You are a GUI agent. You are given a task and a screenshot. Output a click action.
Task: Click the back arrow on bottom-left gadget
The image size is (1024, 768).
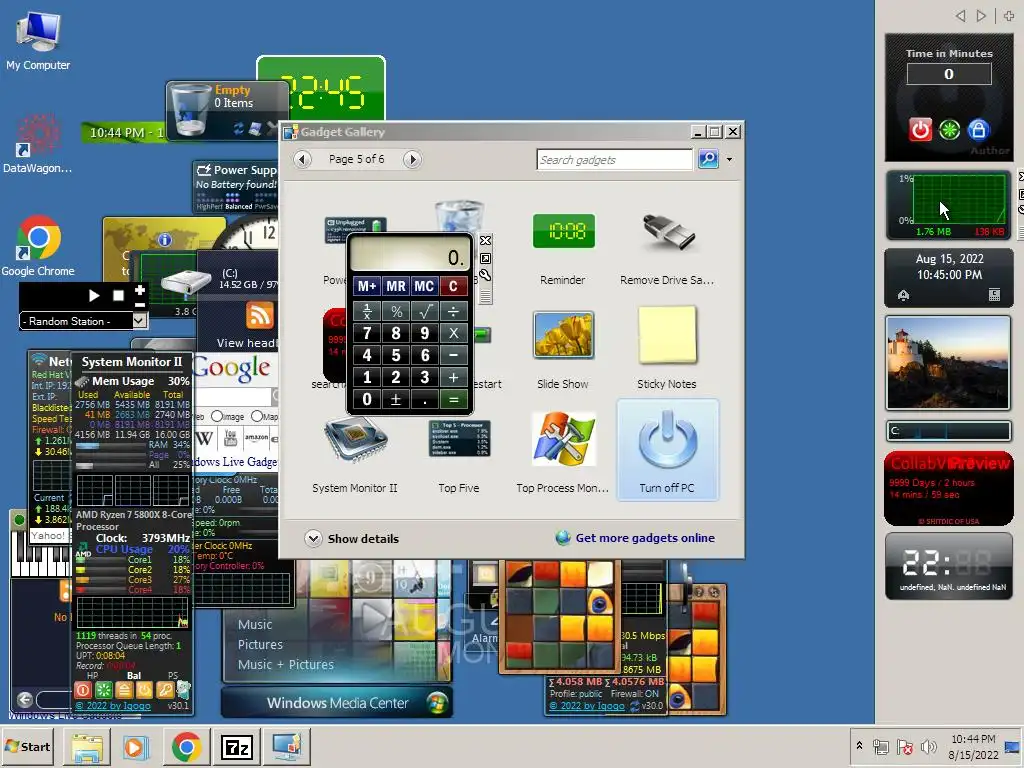[x=25, y=699]
